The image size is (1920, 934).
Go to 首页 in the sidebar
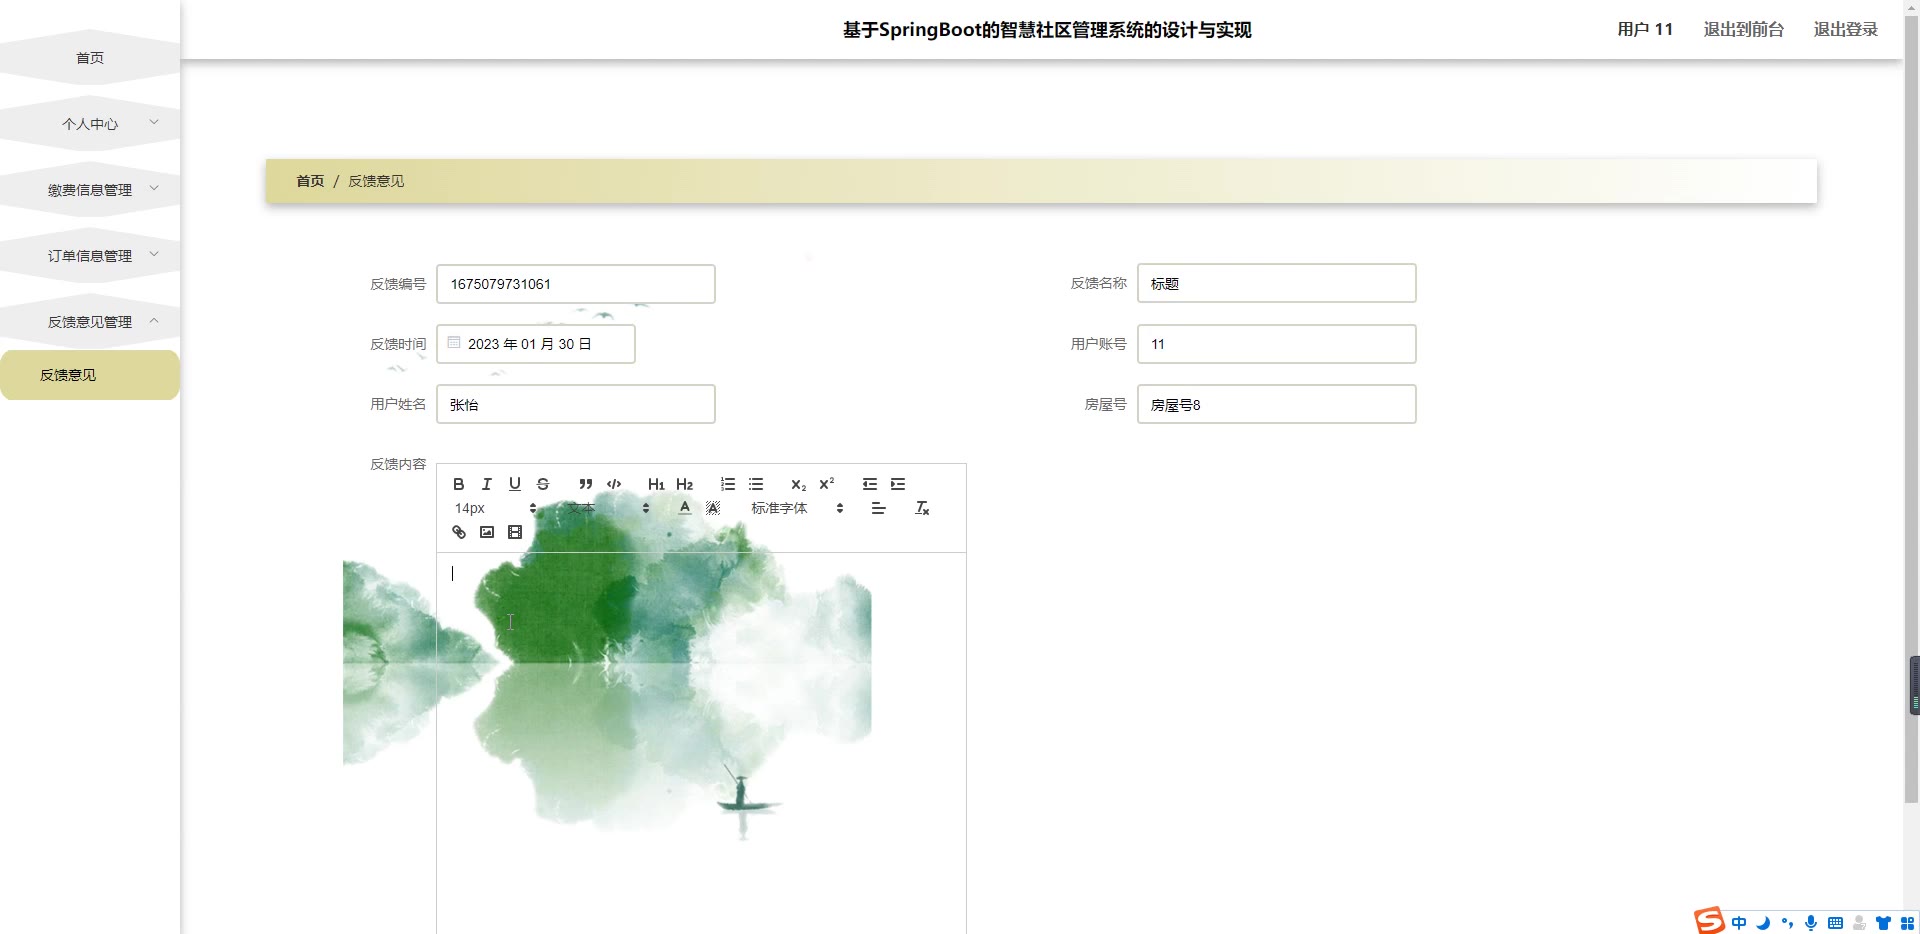tap(90, 58)
